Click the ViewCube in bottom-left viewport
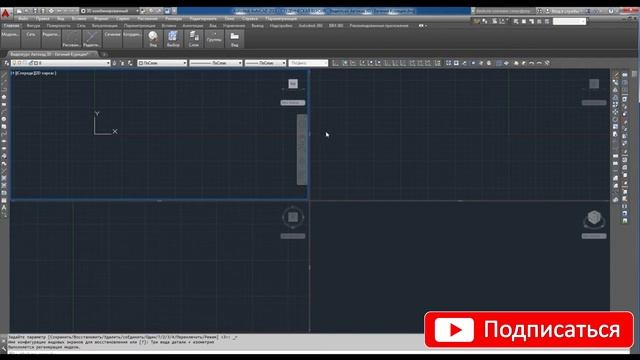 click(293, 217)
